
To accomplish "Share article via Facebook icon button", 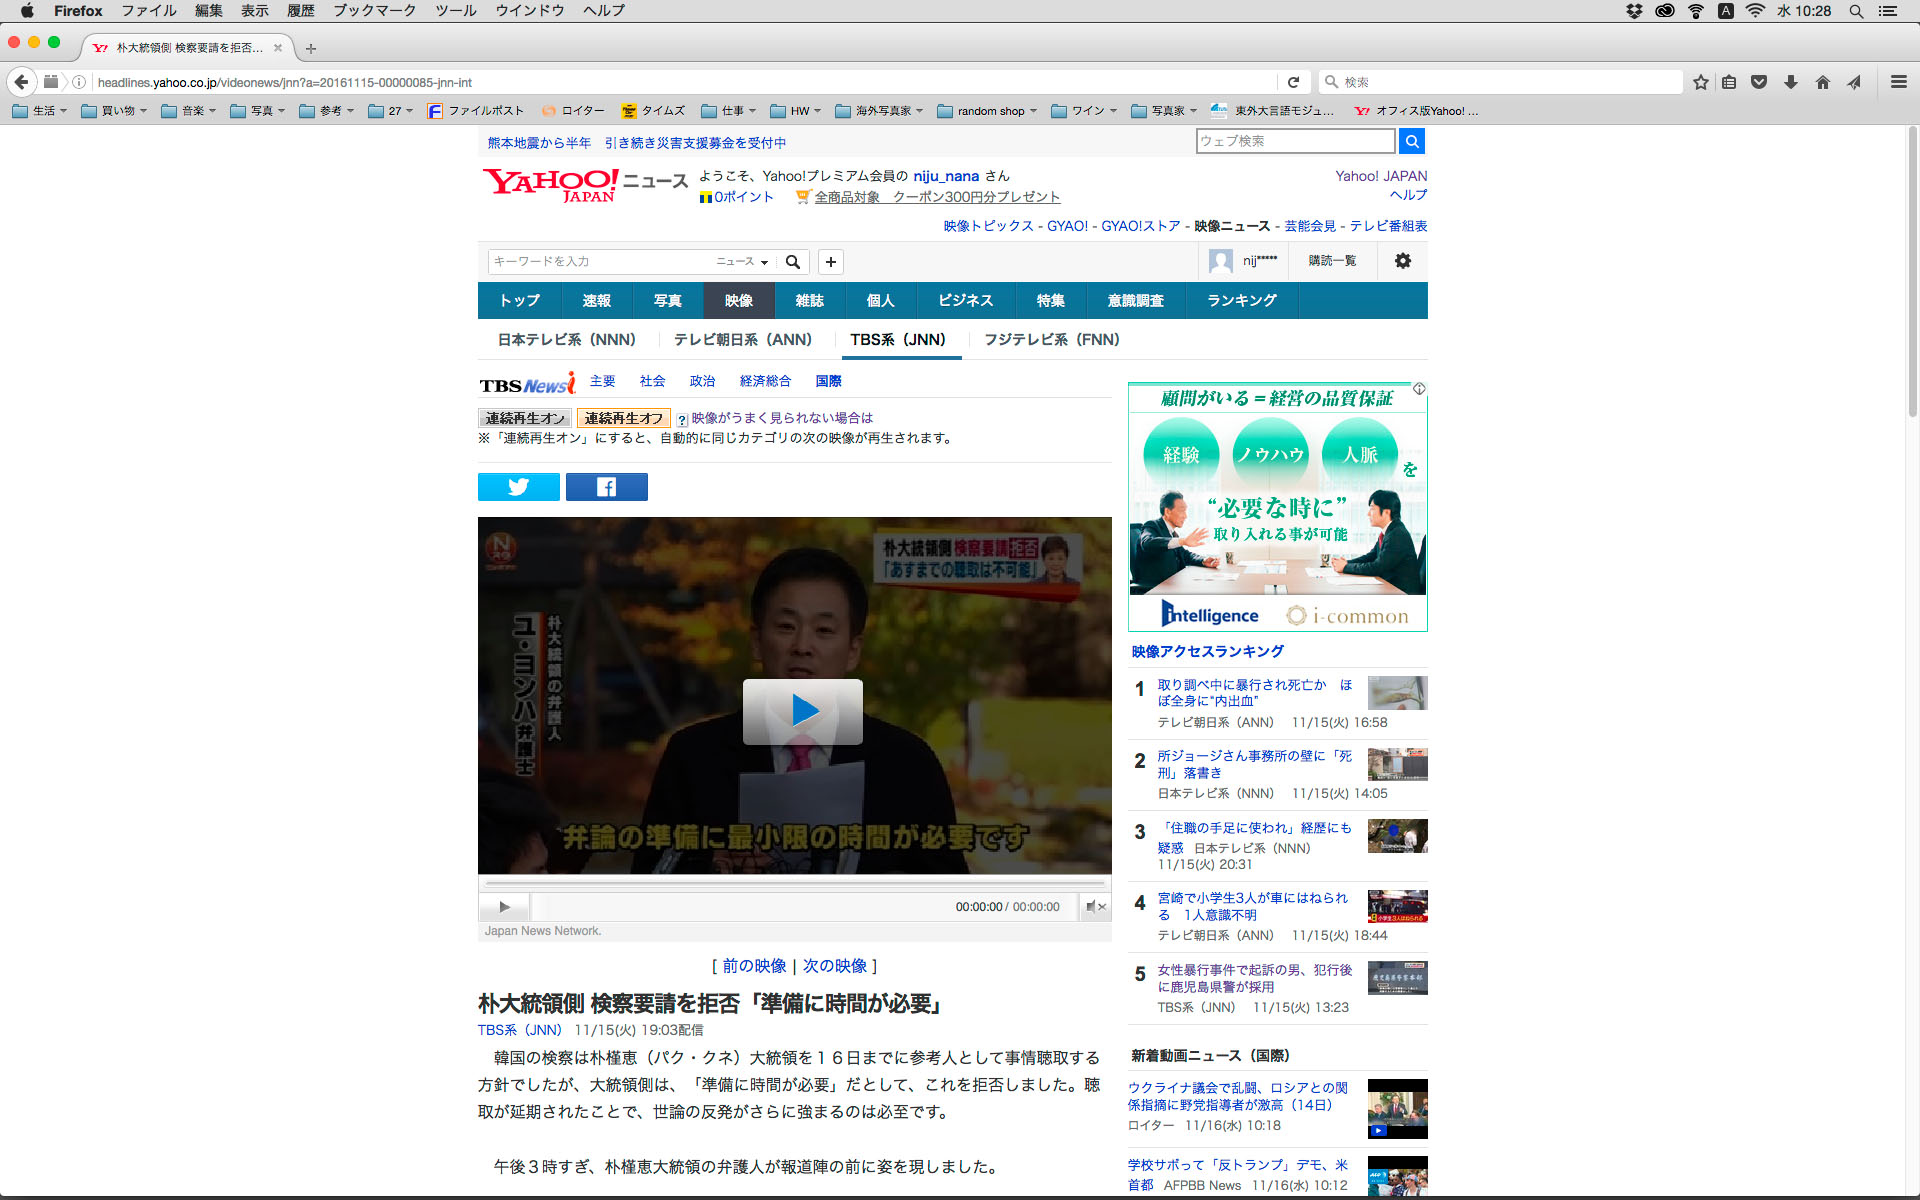I will (606, 487).
